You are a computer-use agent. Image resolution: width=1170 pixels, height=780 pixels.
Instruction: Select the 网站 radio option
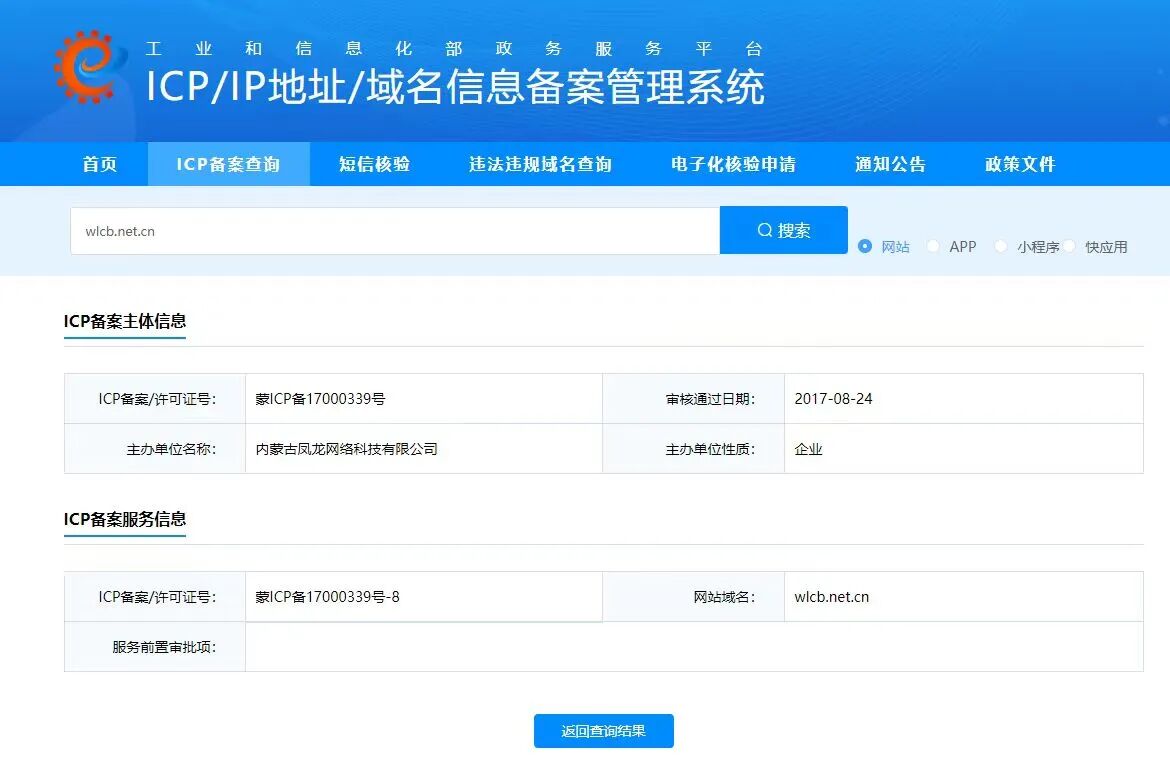click(x=865, y=246)
